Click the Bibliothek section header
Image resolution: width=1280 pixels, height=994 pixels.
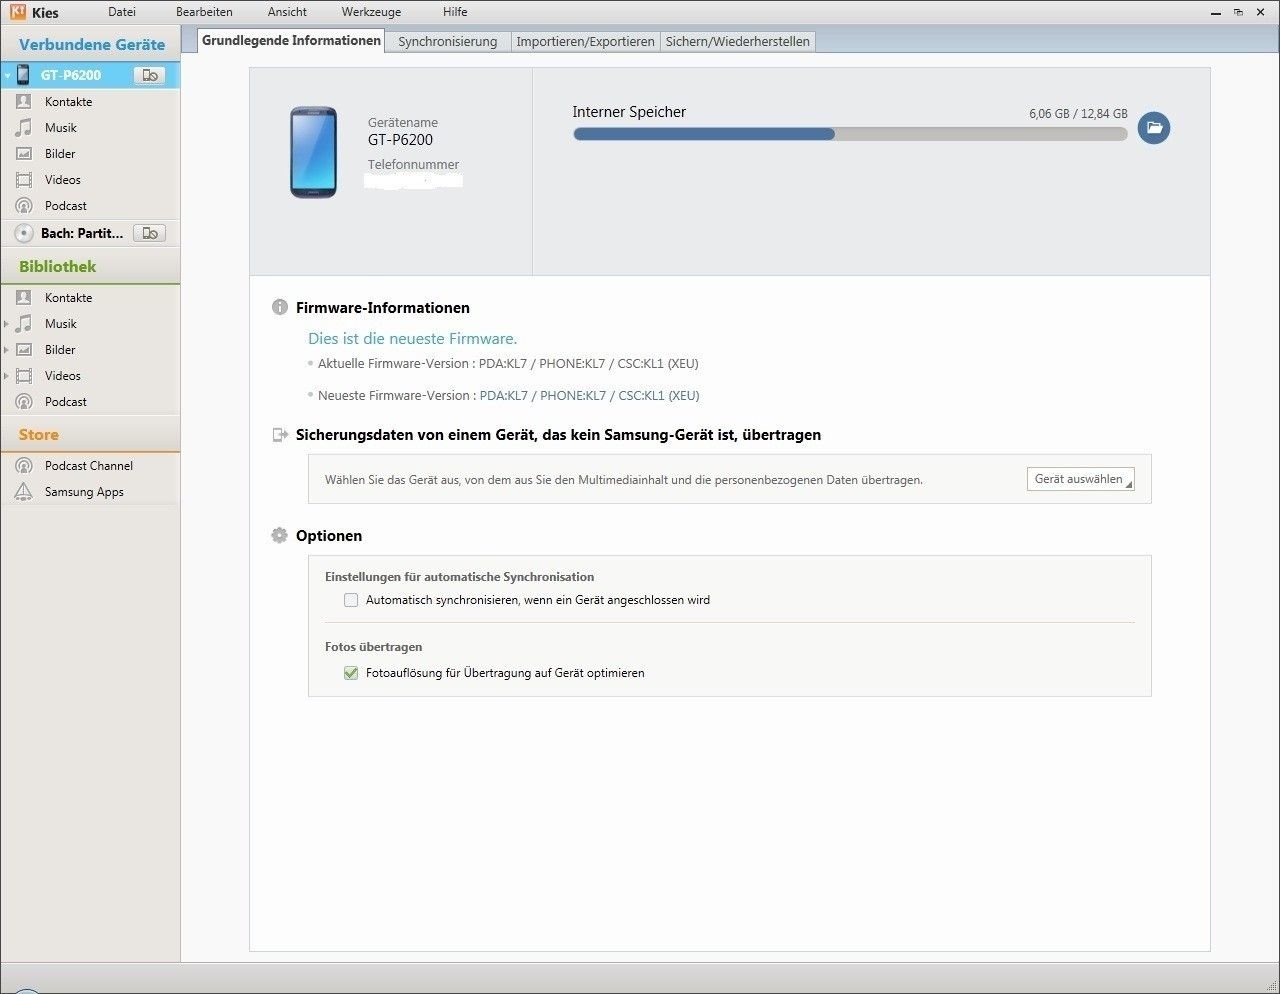pyautogui.click(x=90, y=266)
